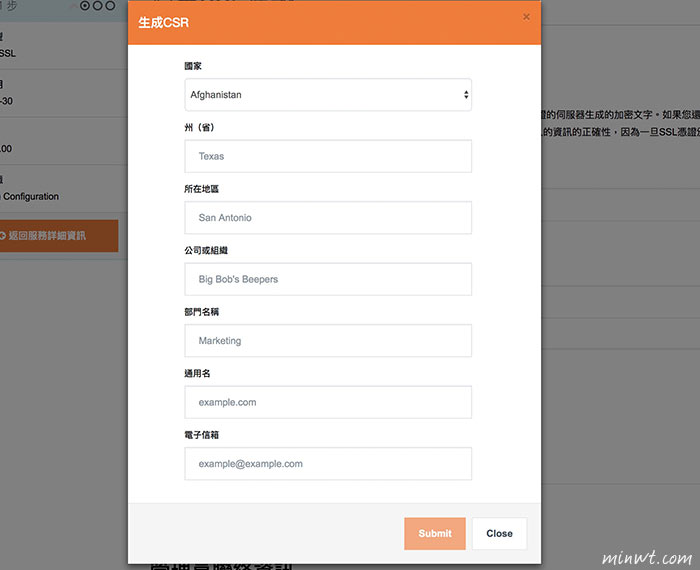Click the arrow icon on the 返回服務詳細資訊 button
Image resolution: width=700 pixels, height=570 pixels.
click(2, 236)
